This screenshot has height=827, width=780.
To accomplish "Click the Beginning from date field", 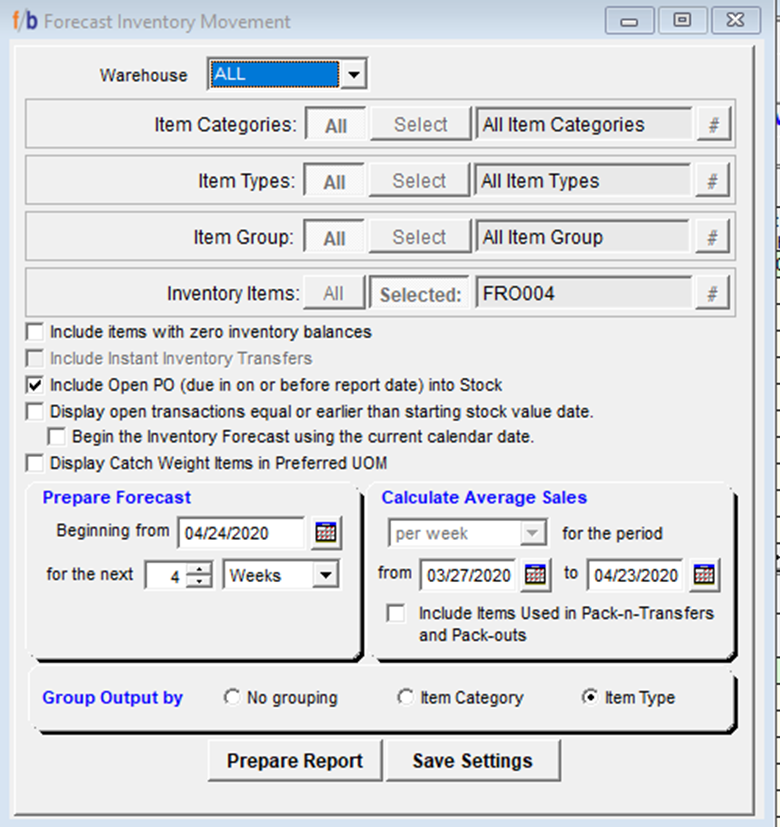I will [240, 533].
